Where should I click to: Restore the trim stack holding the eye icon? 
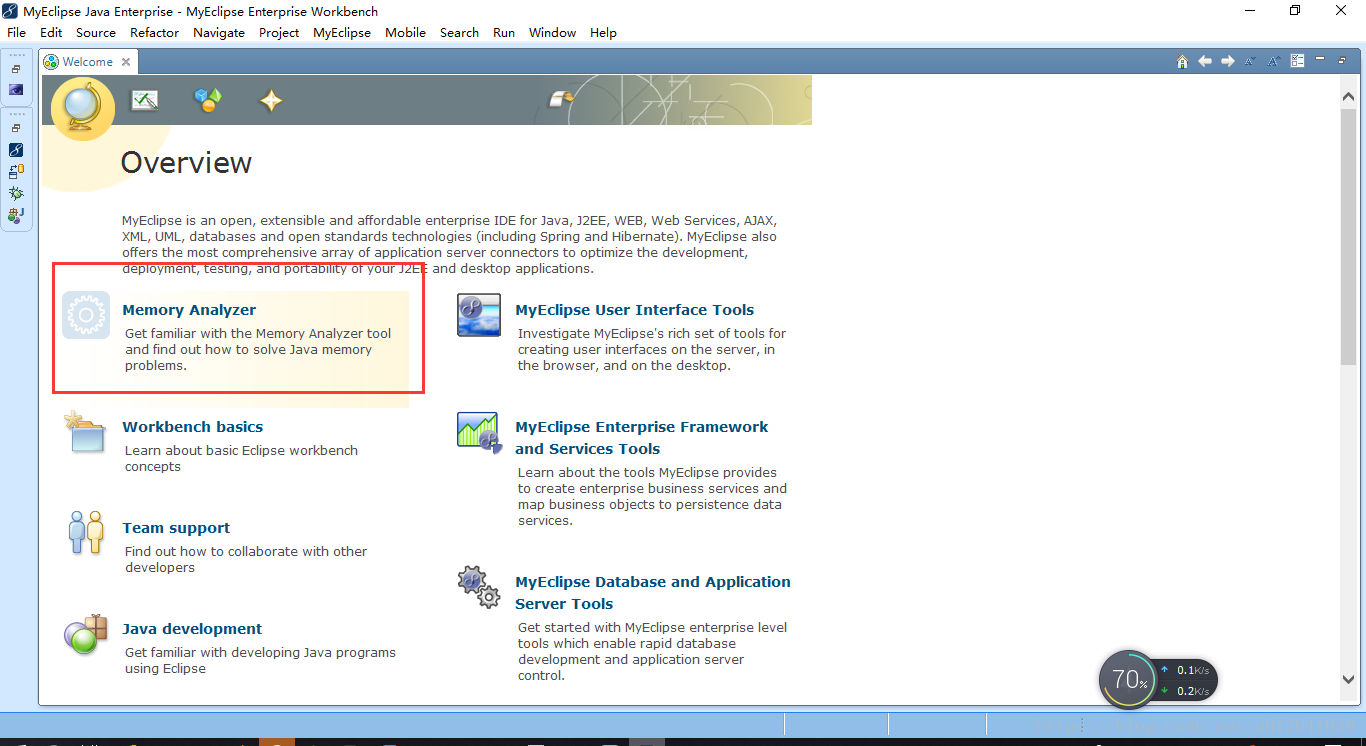tap(16, 70)
